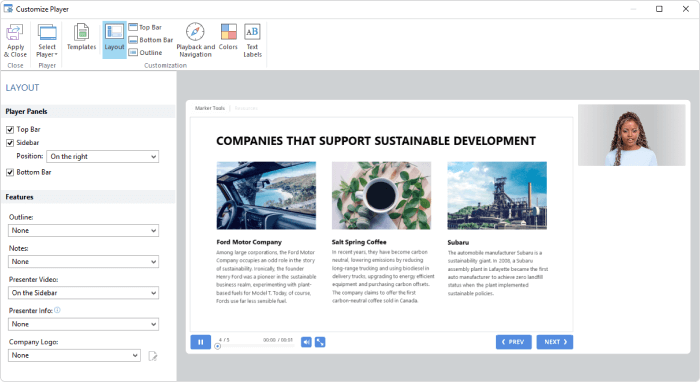Pause the preview playback
This screenshot has height=382, width=700.
point(200,342)
